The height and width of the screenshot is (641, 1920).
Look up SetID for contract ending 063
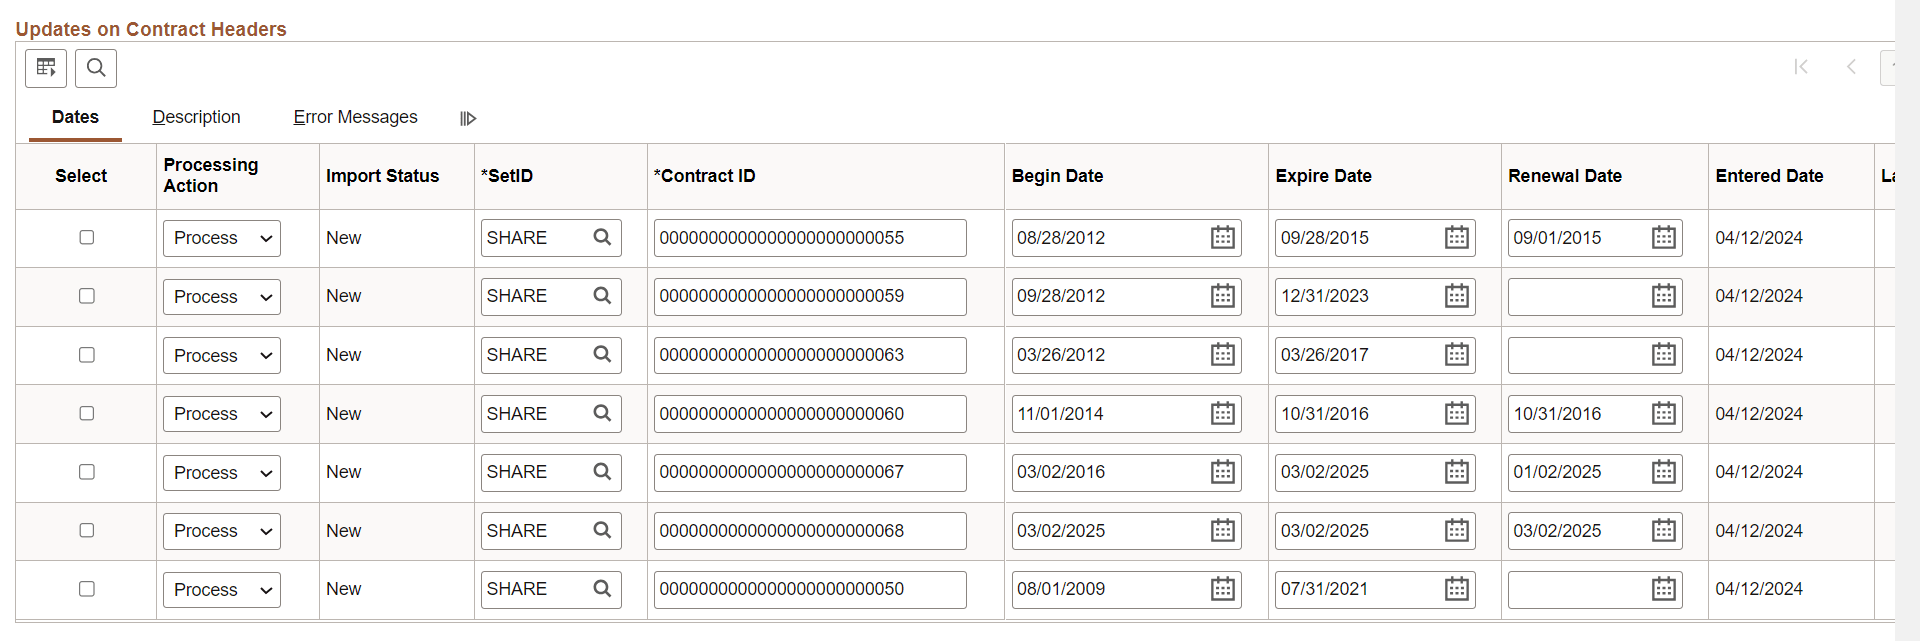[x=602, y=355]
